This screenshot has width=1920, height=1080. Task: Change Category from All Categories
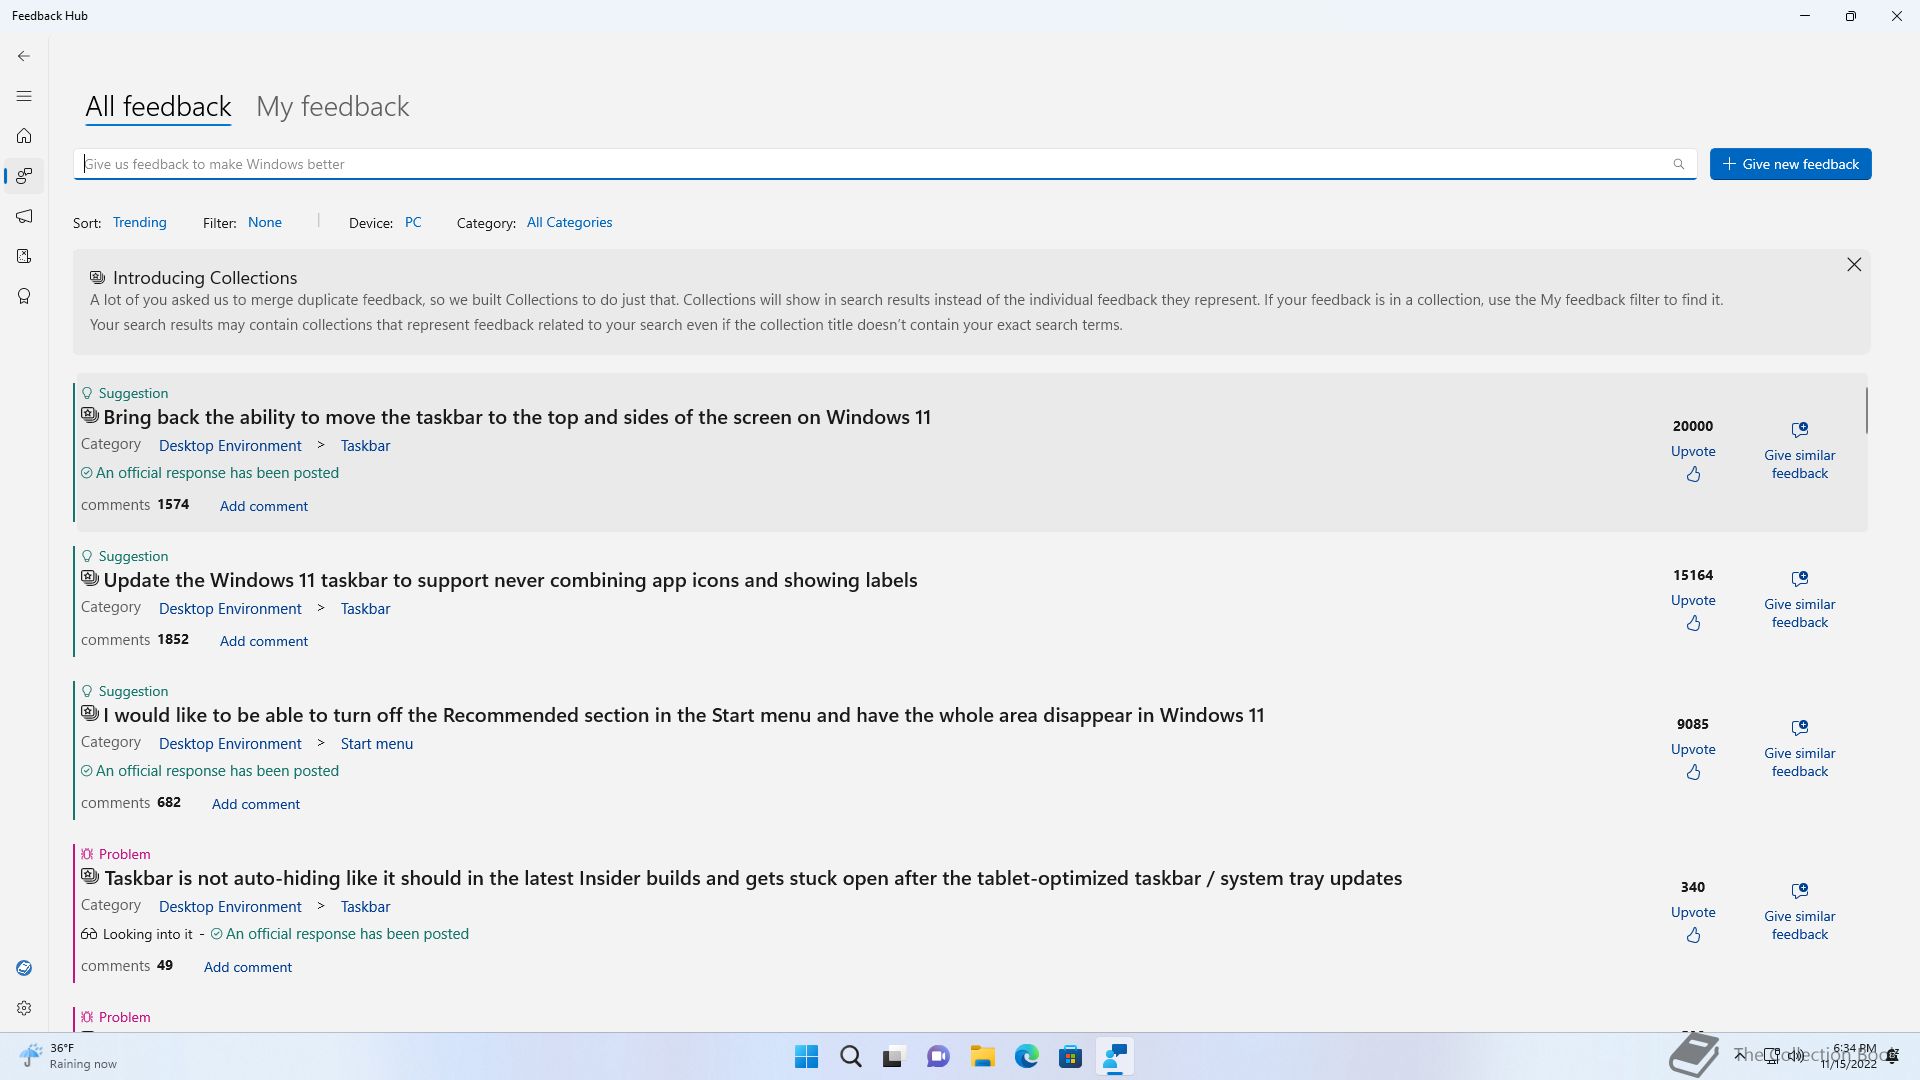coord(569,222)
